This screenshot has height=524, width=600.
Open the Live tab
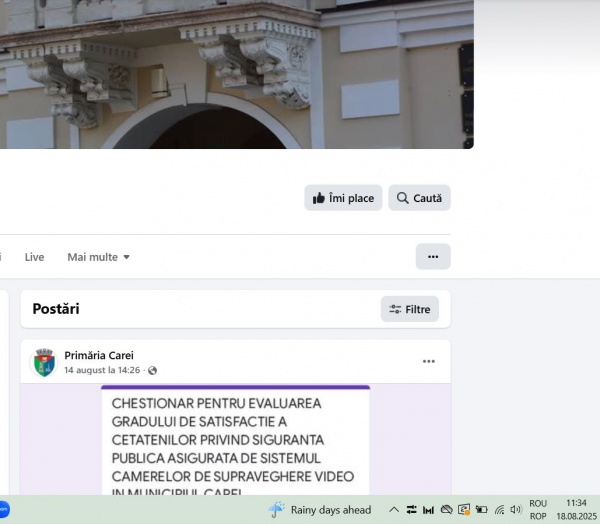click(35, 257)
